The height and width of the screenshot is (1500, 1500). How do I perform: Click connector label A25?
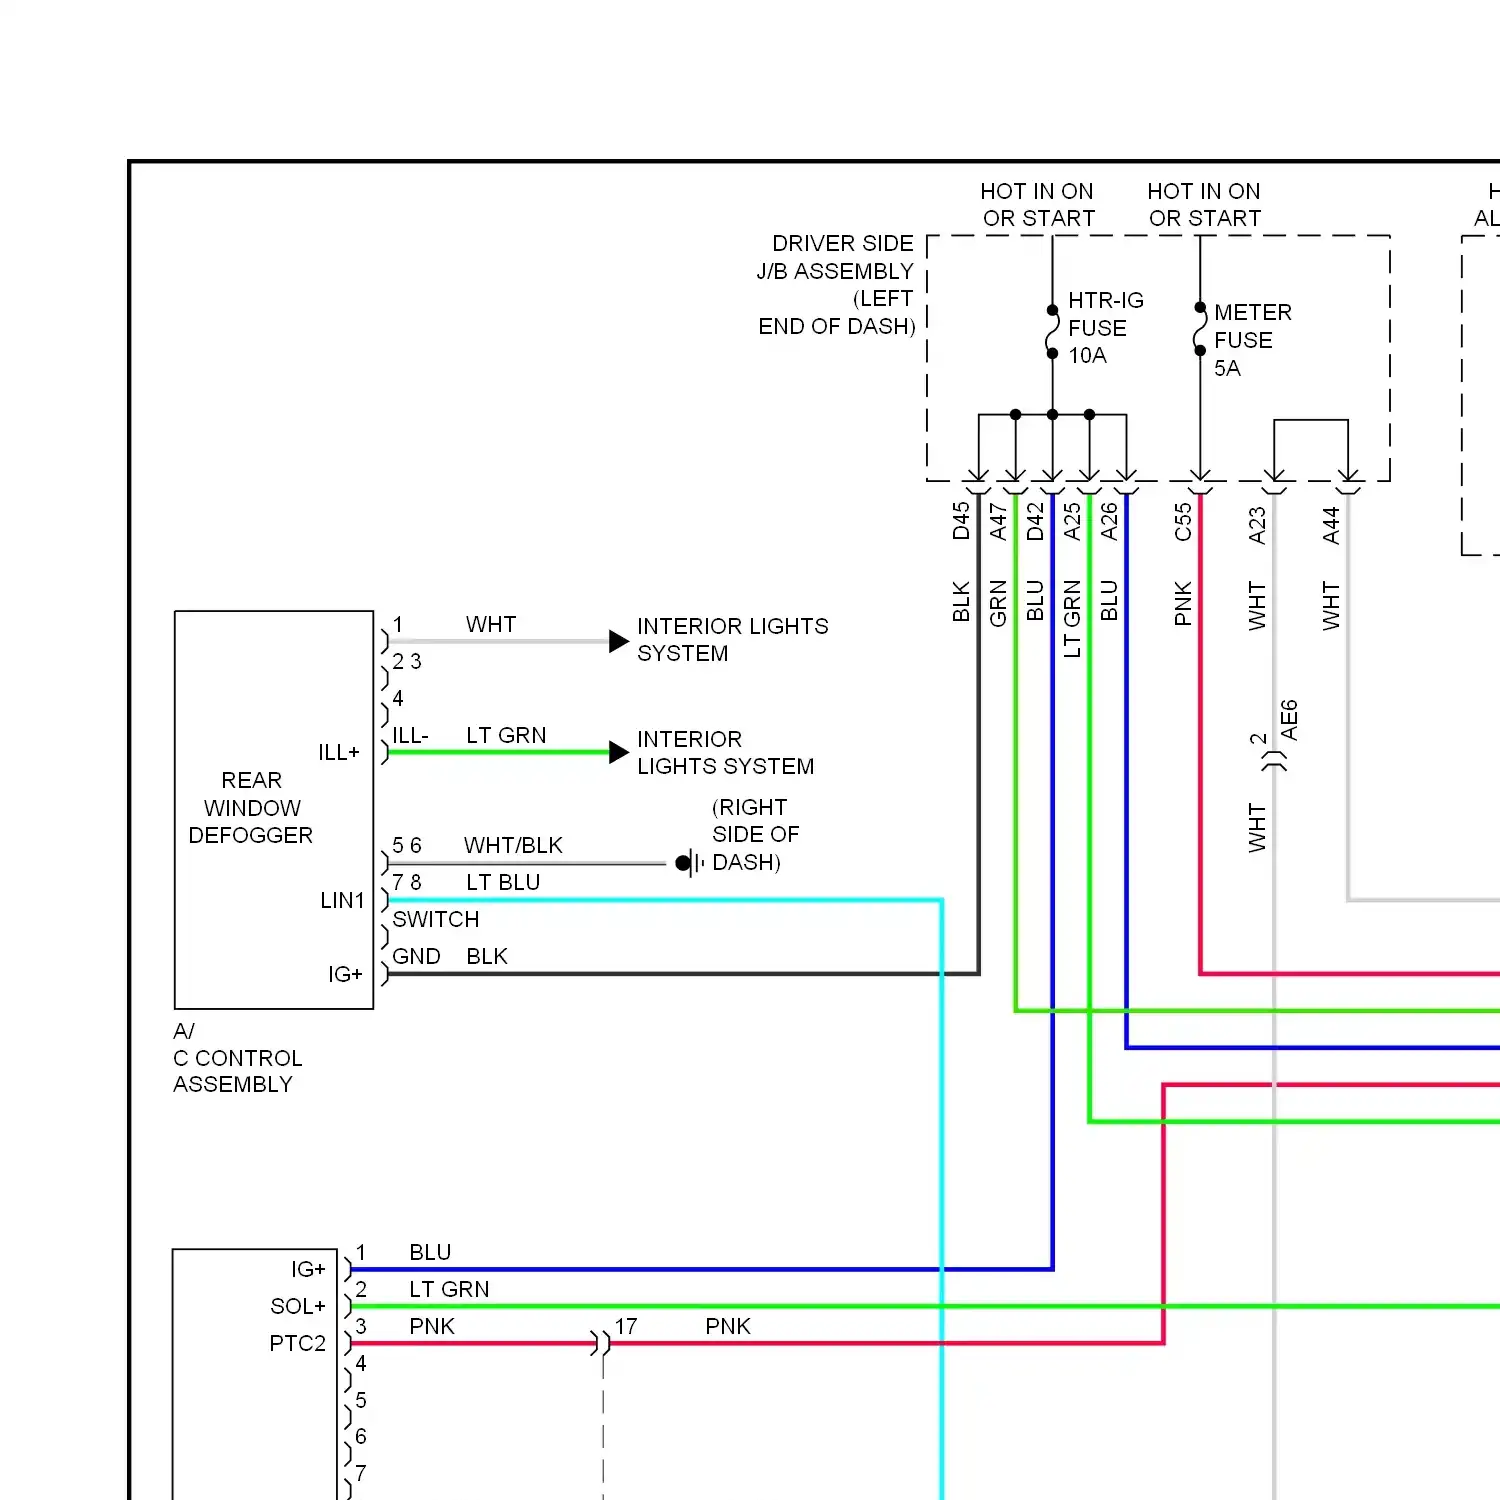pyautogui.click(x=1072, y=521)
